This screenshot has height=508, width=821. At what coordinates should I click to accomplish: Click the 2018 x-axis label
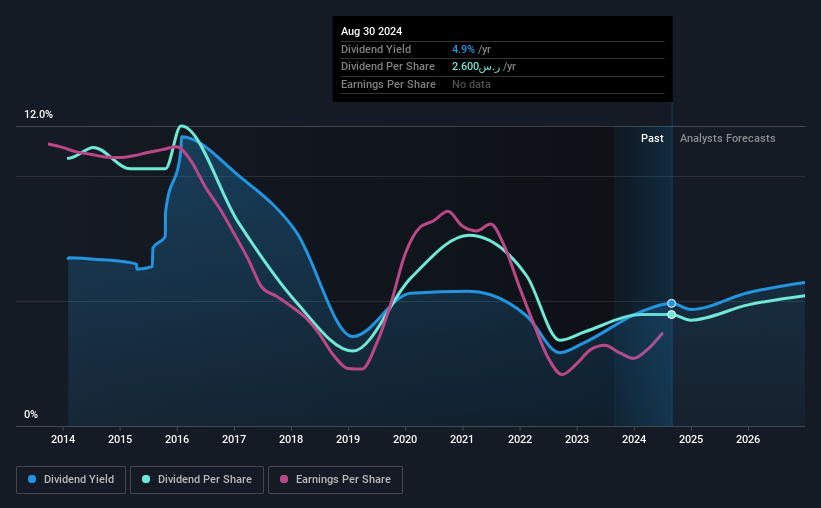click(x=291, y=439)
